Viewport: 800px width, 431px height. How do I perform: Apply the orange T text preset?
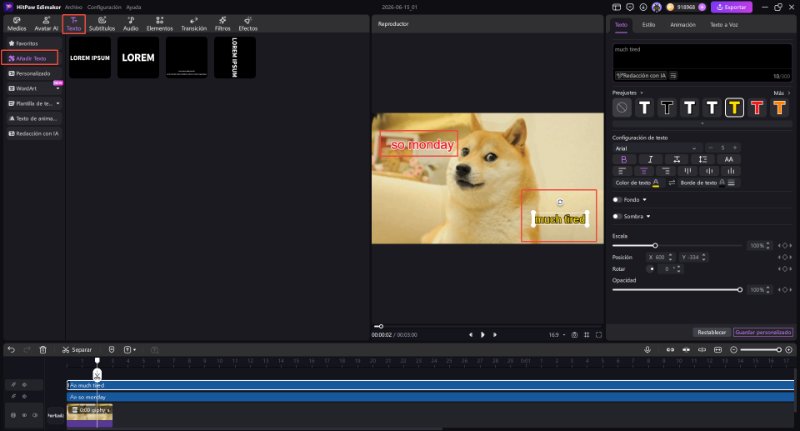pos(779,108)
